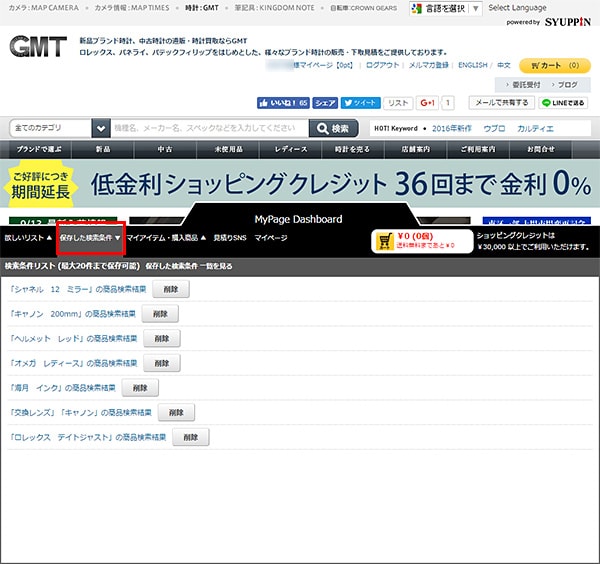Open ヘルメット レッド search results link
Viewport: 600px width, 564px height.
[x=73, y=339]
